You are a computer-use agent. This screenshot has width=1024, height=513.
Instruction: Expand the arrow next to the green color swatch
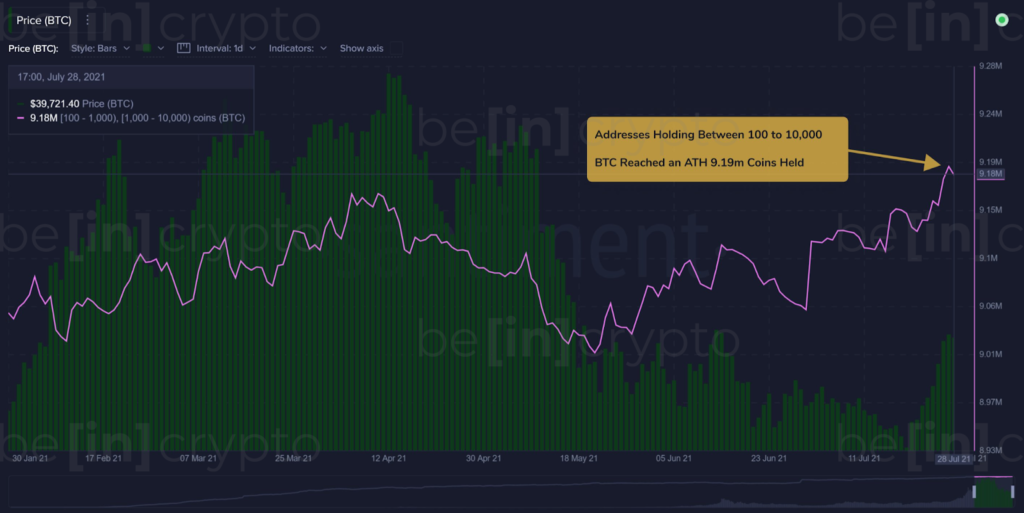tap(161, 48)
